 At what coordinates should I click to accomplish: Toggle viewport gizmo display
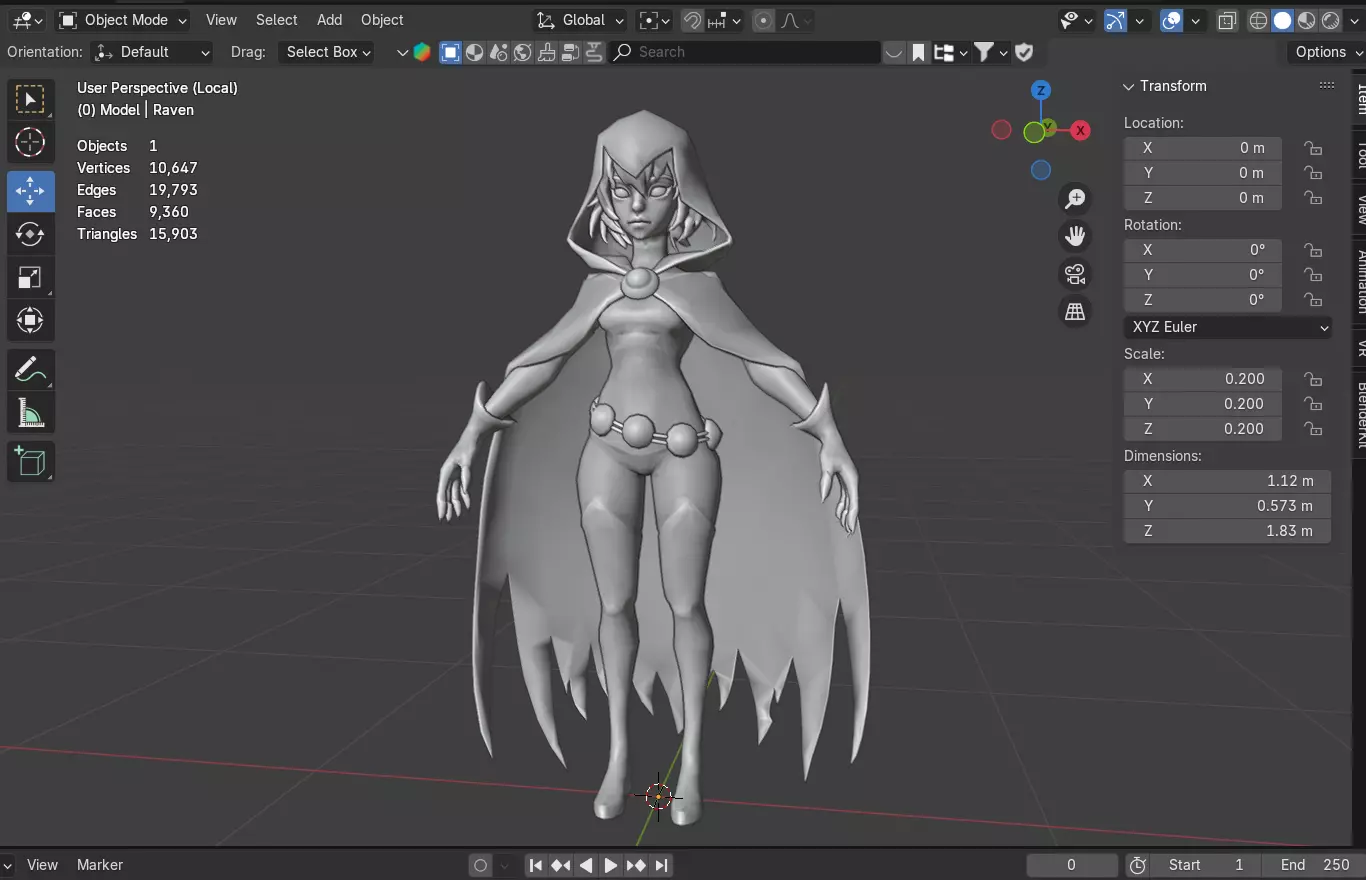point(1115,20)
